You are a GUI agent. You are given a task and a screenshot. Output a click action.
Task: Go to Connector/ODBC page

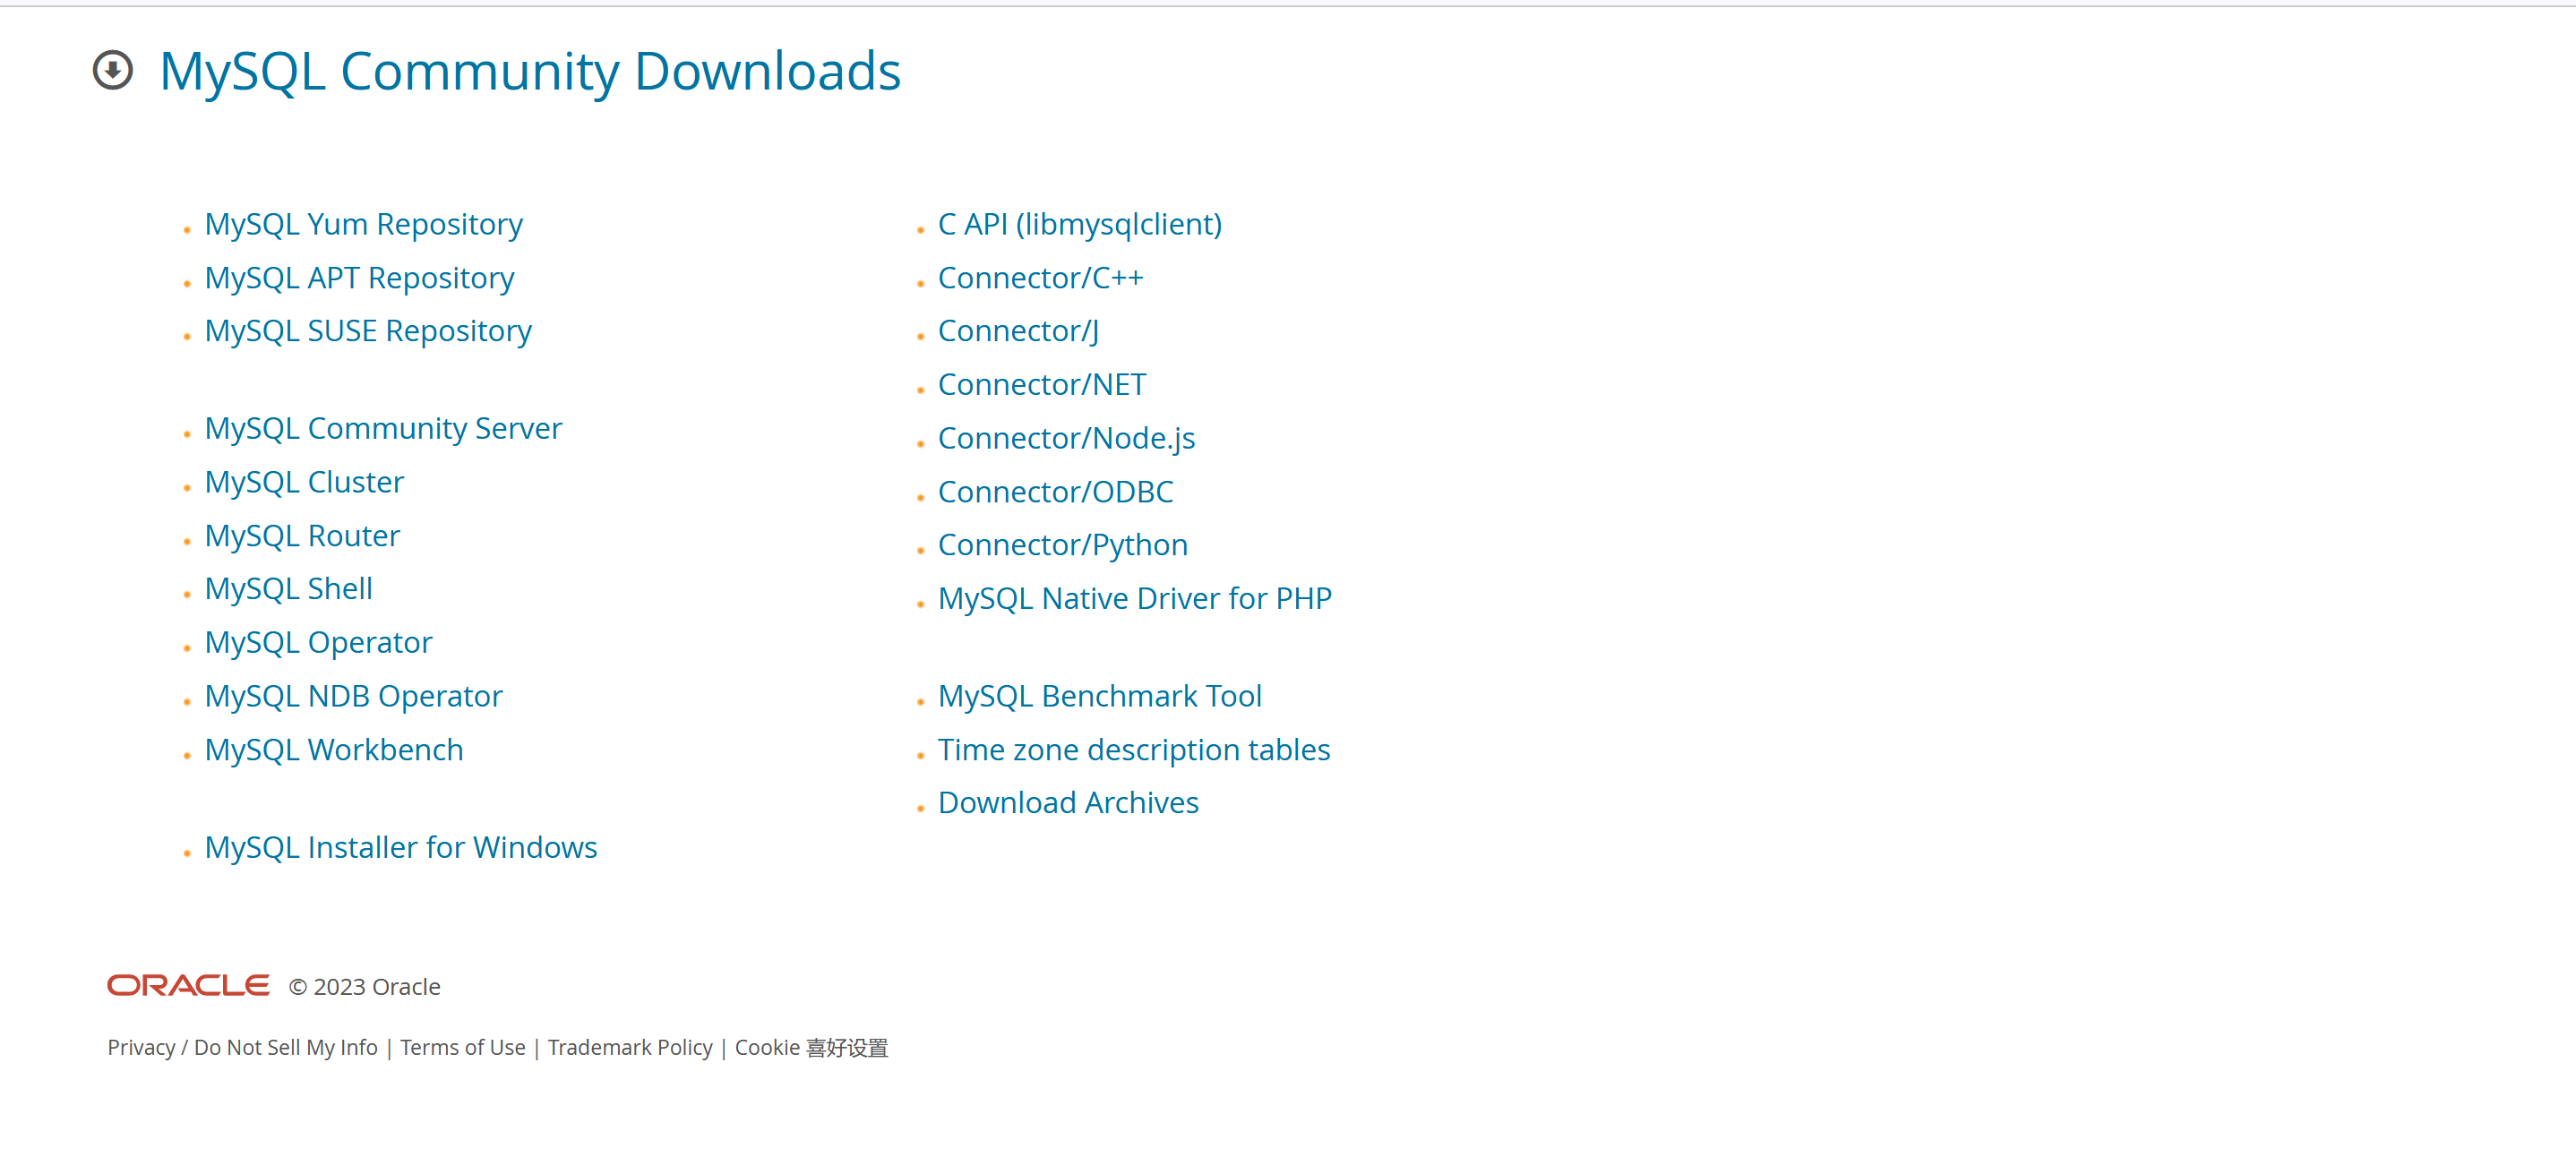coord(1056,492)
